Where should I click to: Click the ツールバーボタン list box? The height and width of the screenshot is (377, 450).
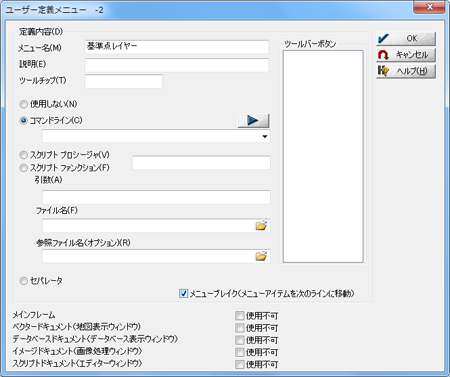(323, 156)
